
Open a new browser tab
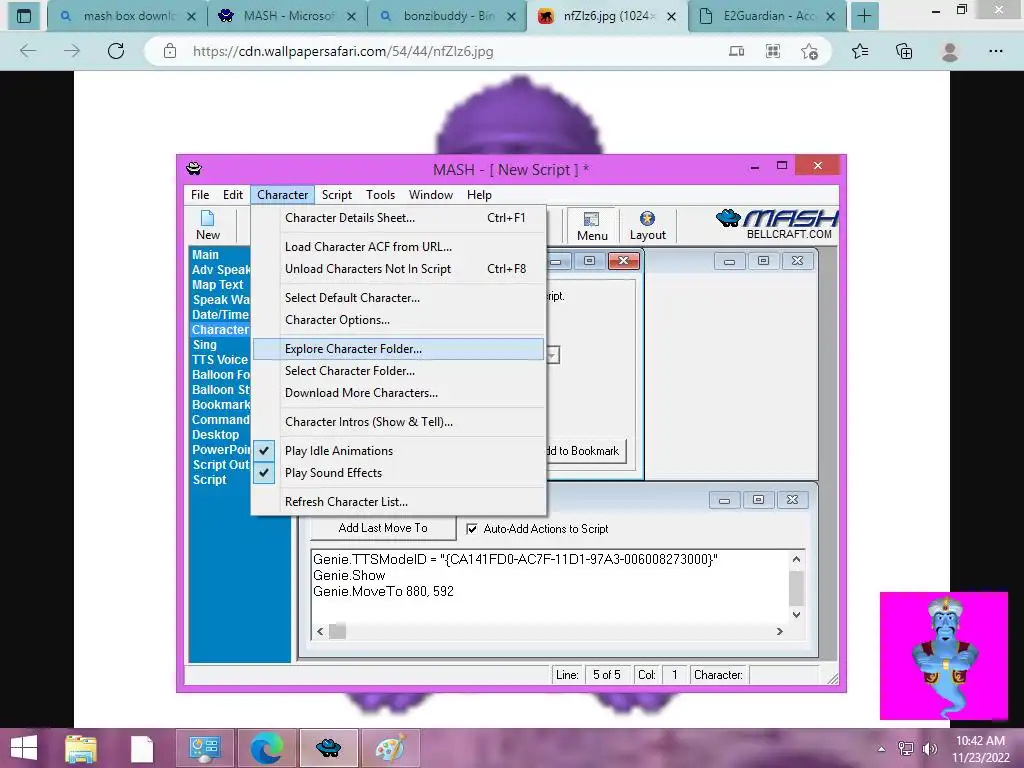(x=864, y=16)
